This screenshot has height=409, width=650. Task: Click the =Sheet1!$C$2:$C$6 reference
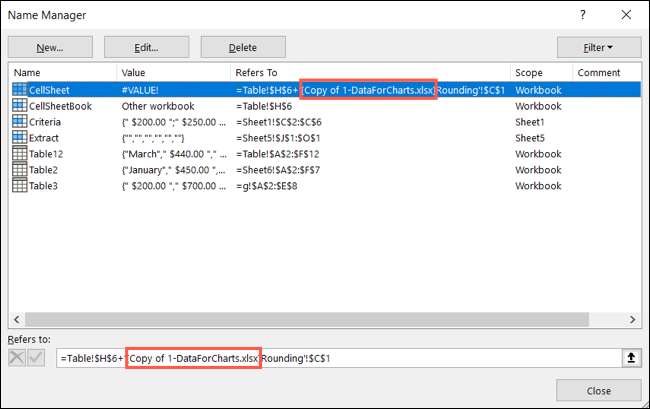coord(279,122)
